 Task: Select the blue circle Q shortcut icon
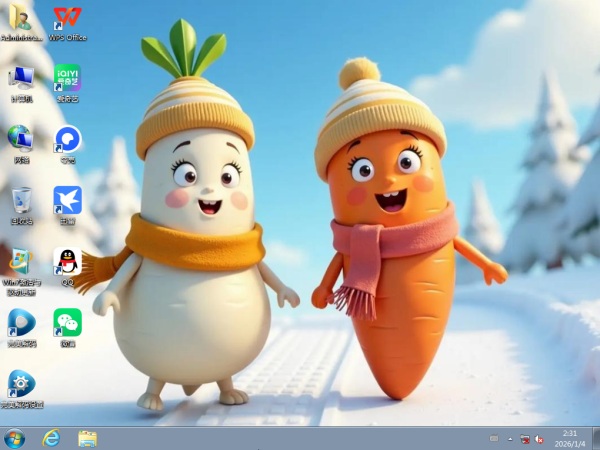[x=67, y=139]
